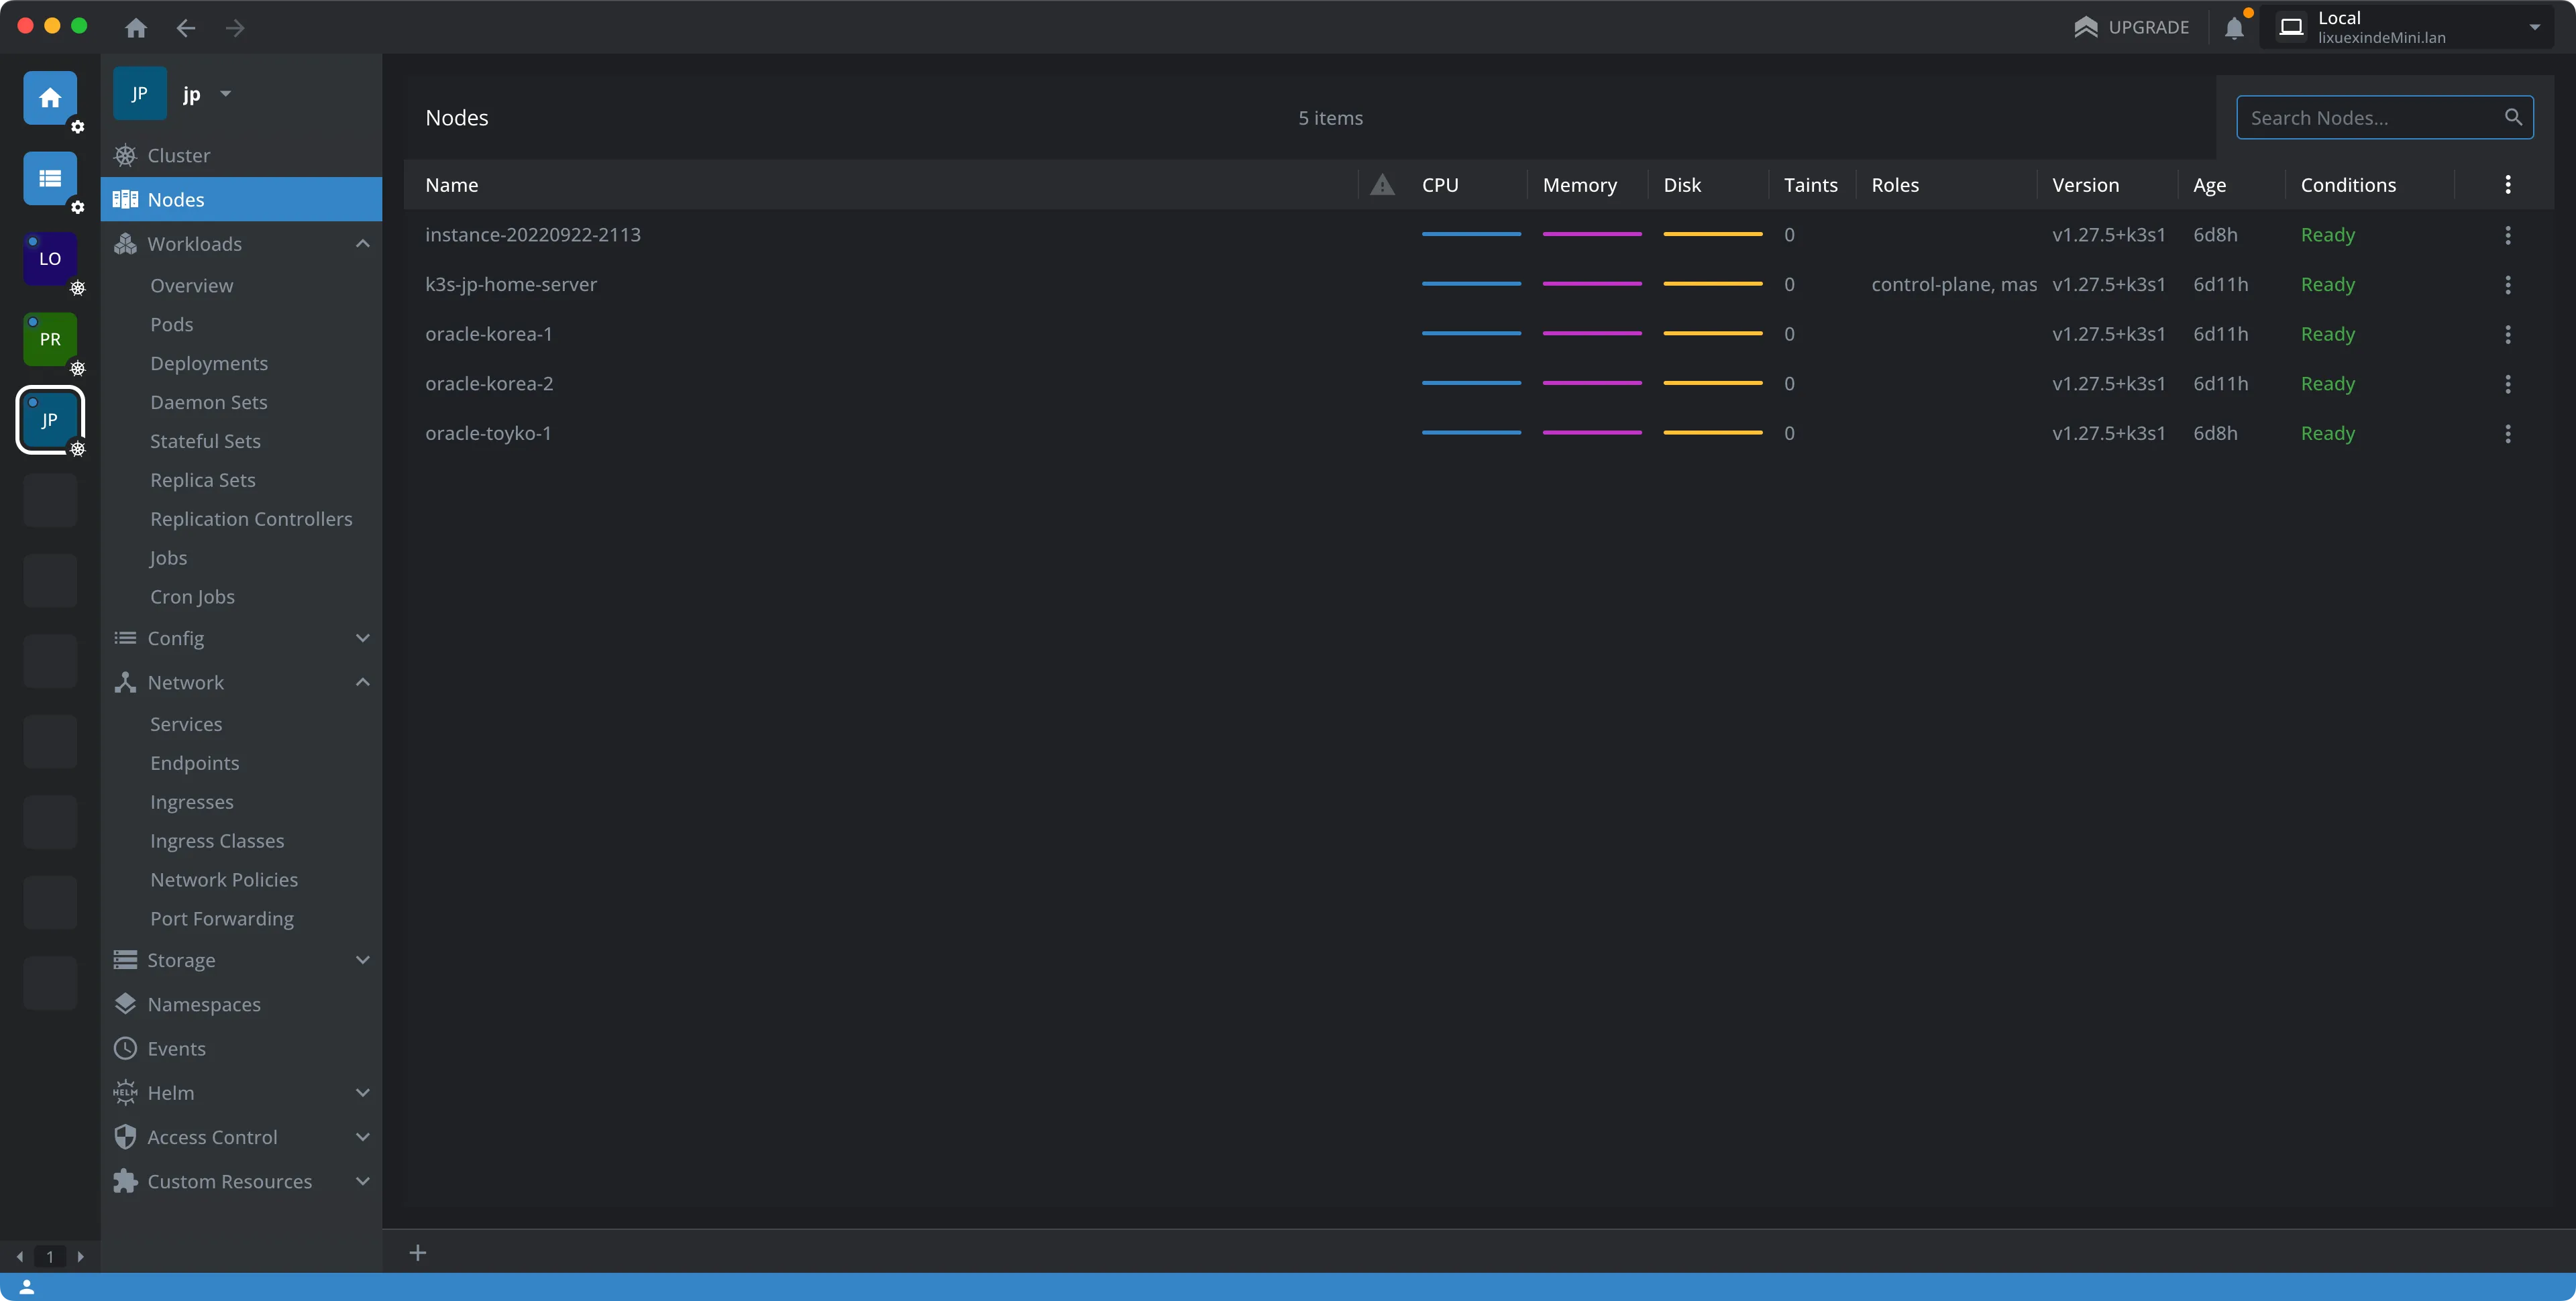The width and height of the screenshot is (2576, 1301).
Task: Open the column visibility menu in header
Action: click(x=2507, y=184)
